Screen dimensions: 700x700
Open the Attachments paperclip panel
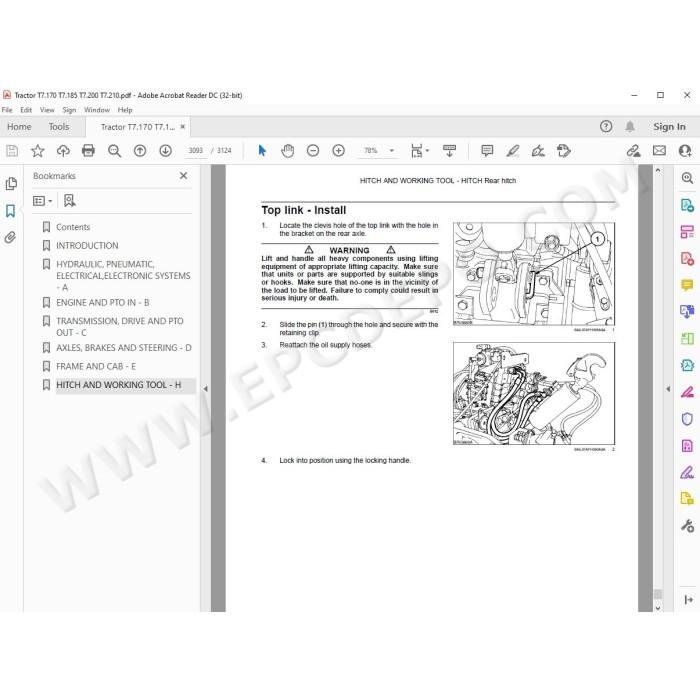(11, 237)
